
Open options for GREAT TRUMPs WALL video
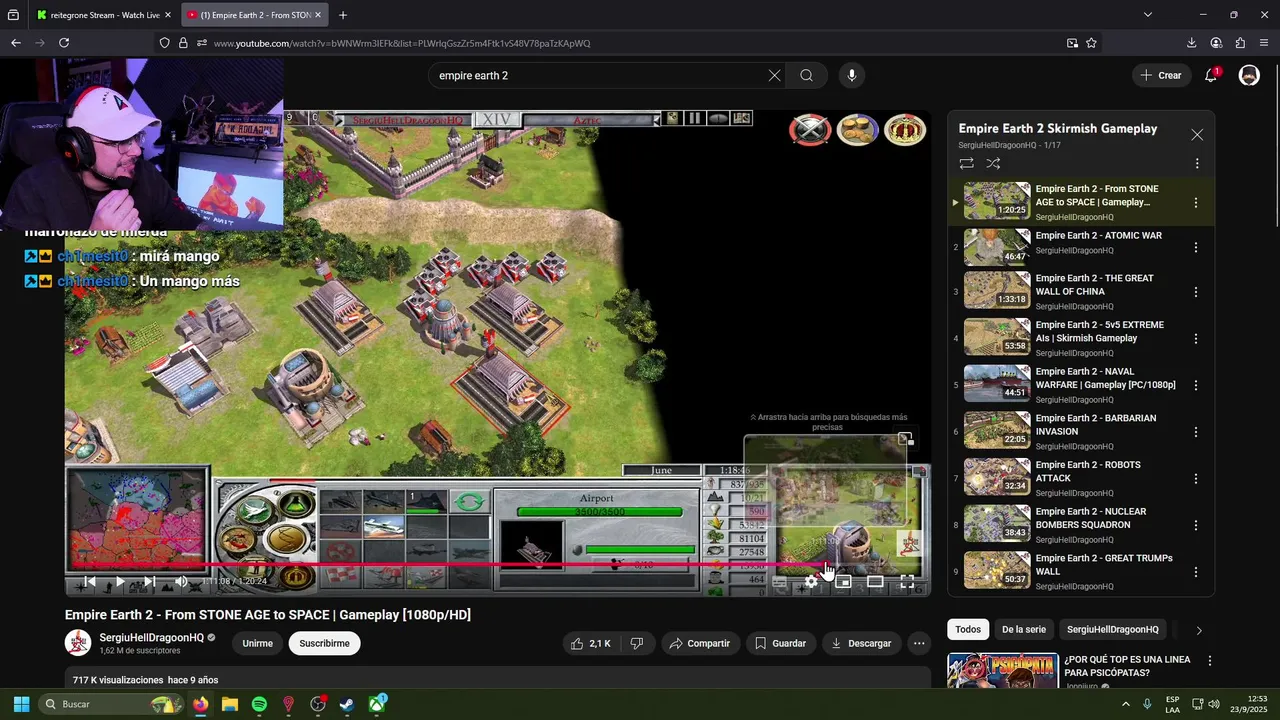coord(1195,572)
